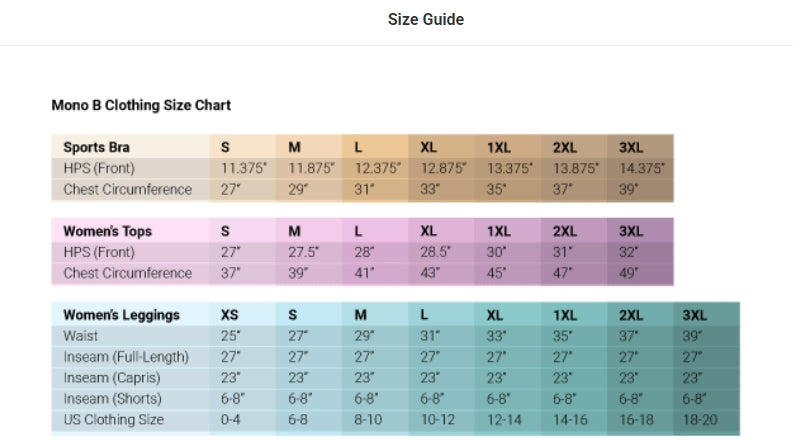
Task: Click the Waist row label
Action: click(80, 336)
